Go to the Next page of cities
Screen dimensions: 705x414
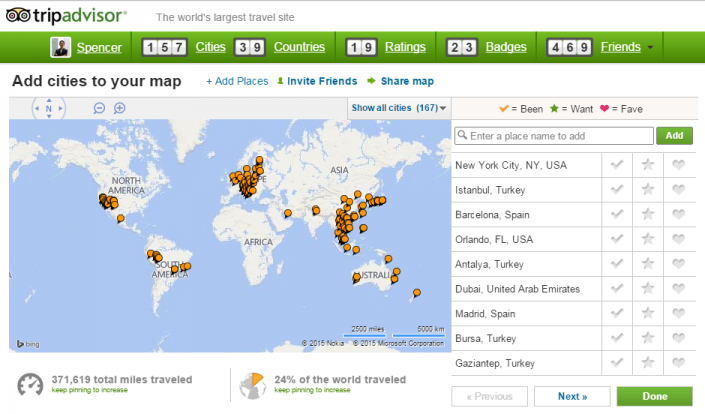[x=571, y=396]
